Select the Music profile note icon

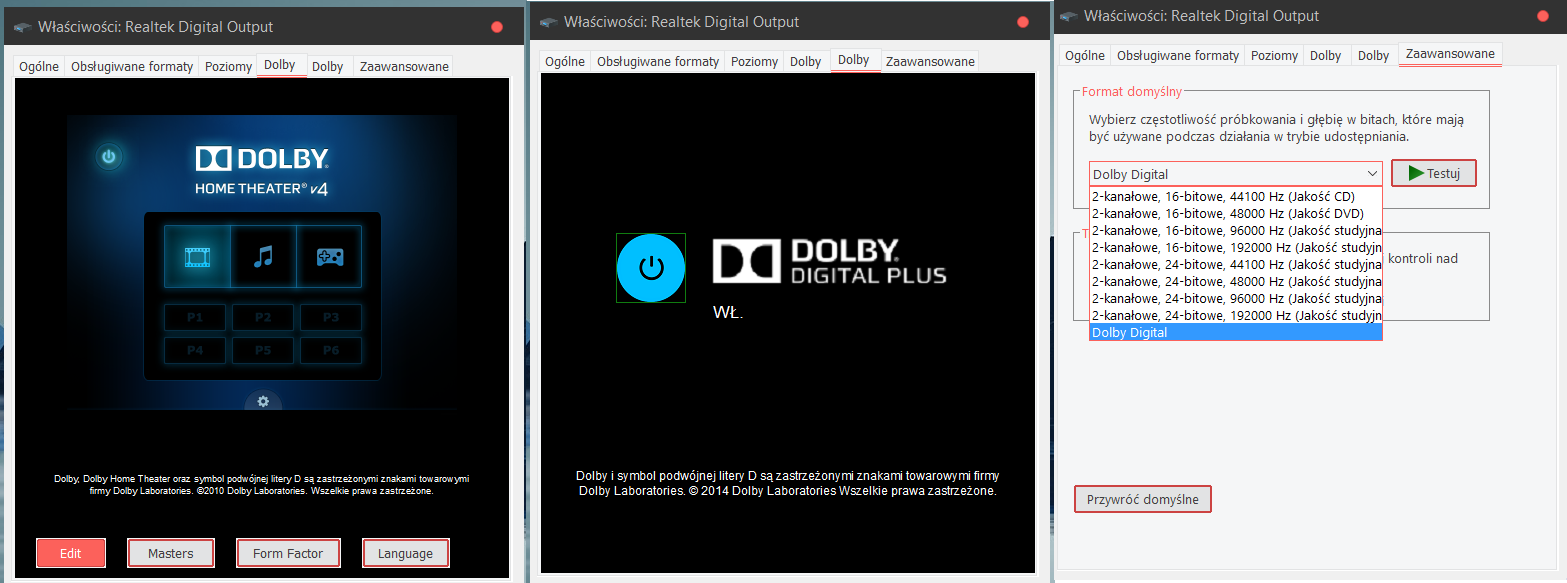[263, 257]
